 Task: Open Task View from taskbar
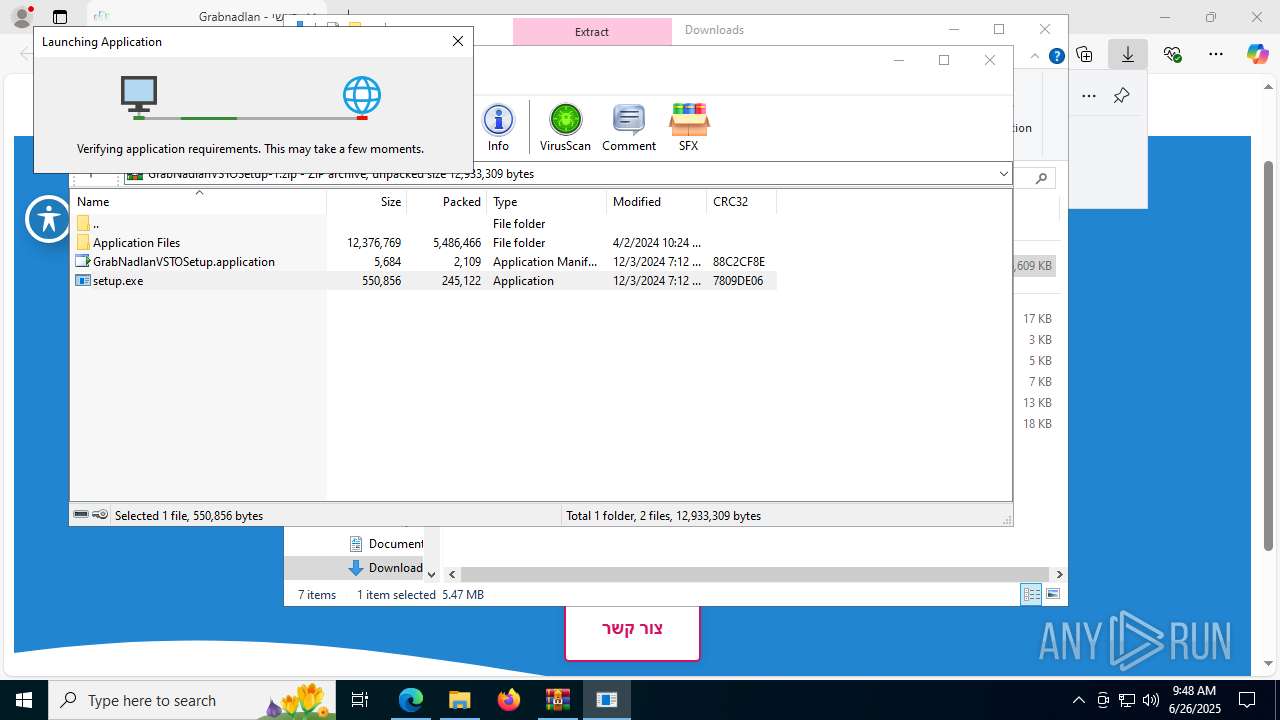coord(361,700)
